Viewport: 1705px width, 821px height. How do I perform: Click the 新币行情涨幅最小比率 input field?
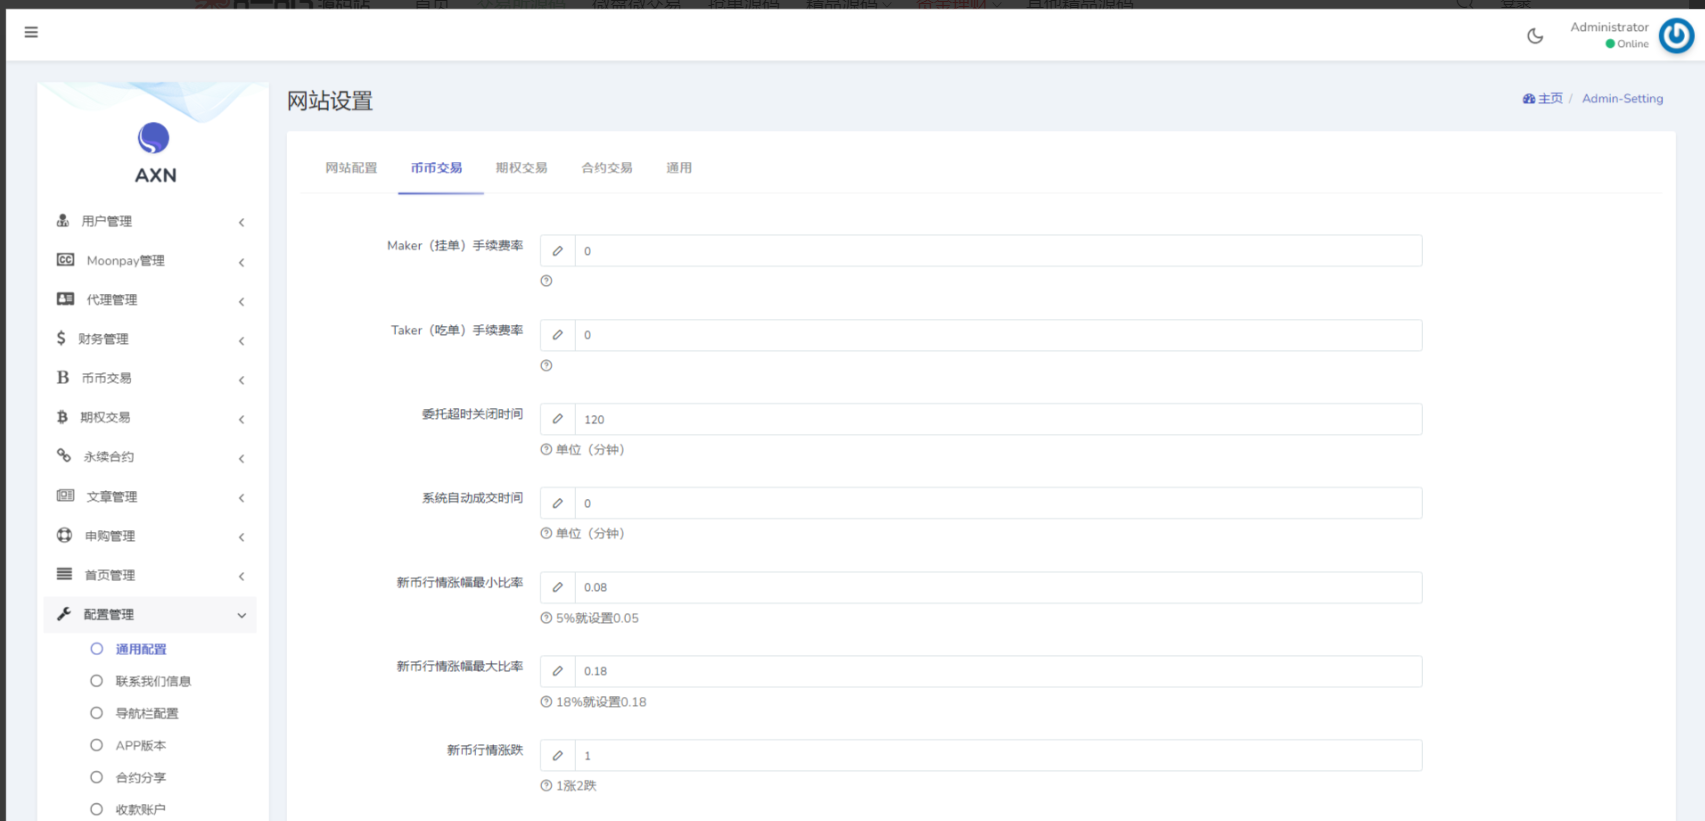point(997,588)
